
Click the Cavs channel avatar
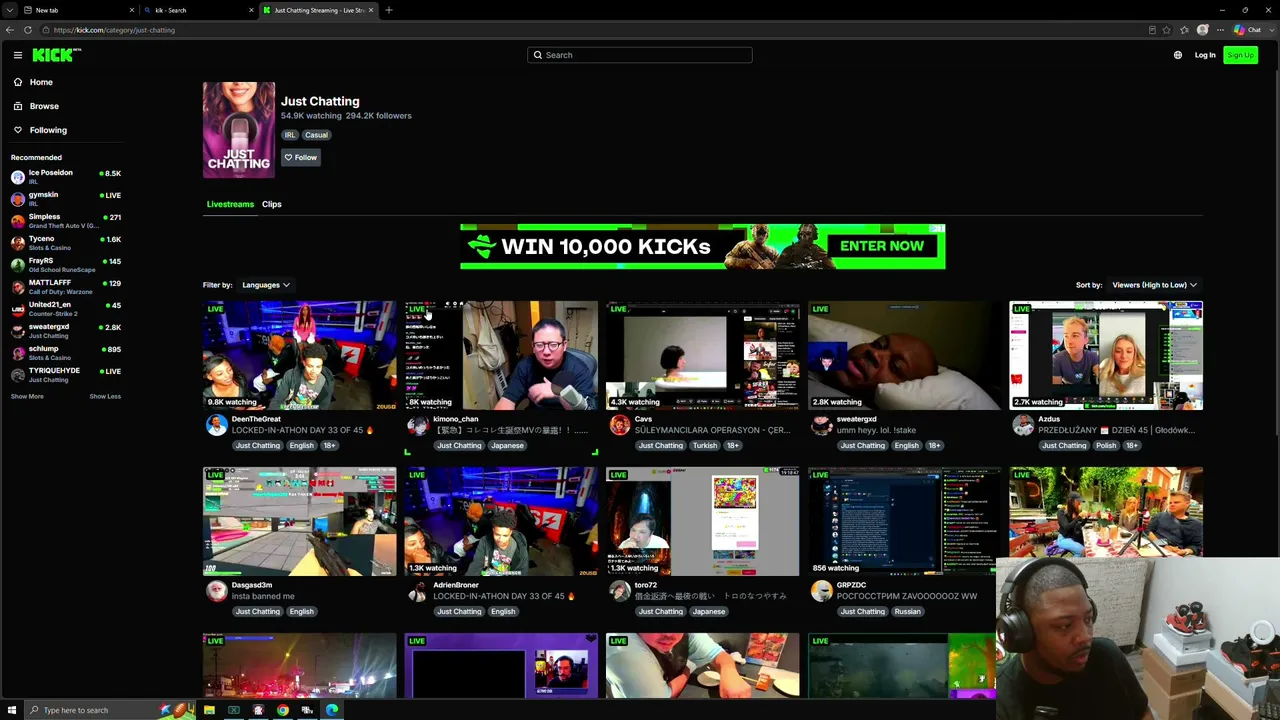pos(620,425)
